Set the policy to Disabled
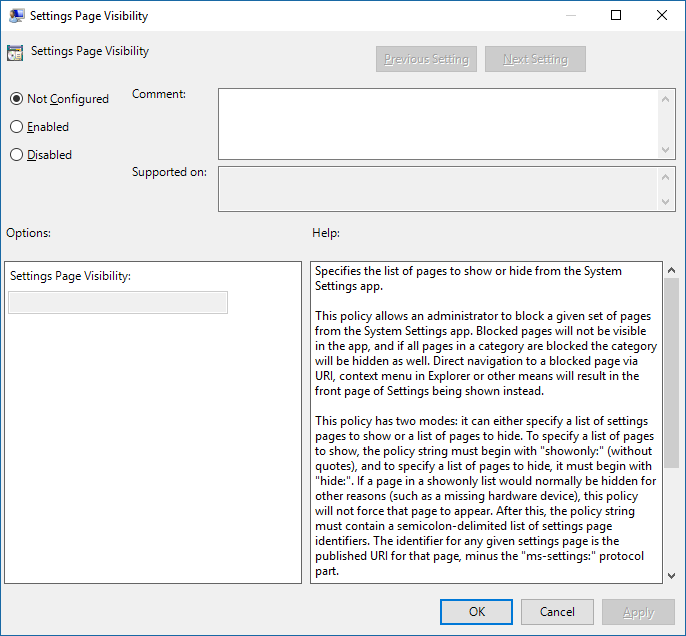The height and width of the screenshot is (636, 686). pyautogui.click(x=16, y=155)
